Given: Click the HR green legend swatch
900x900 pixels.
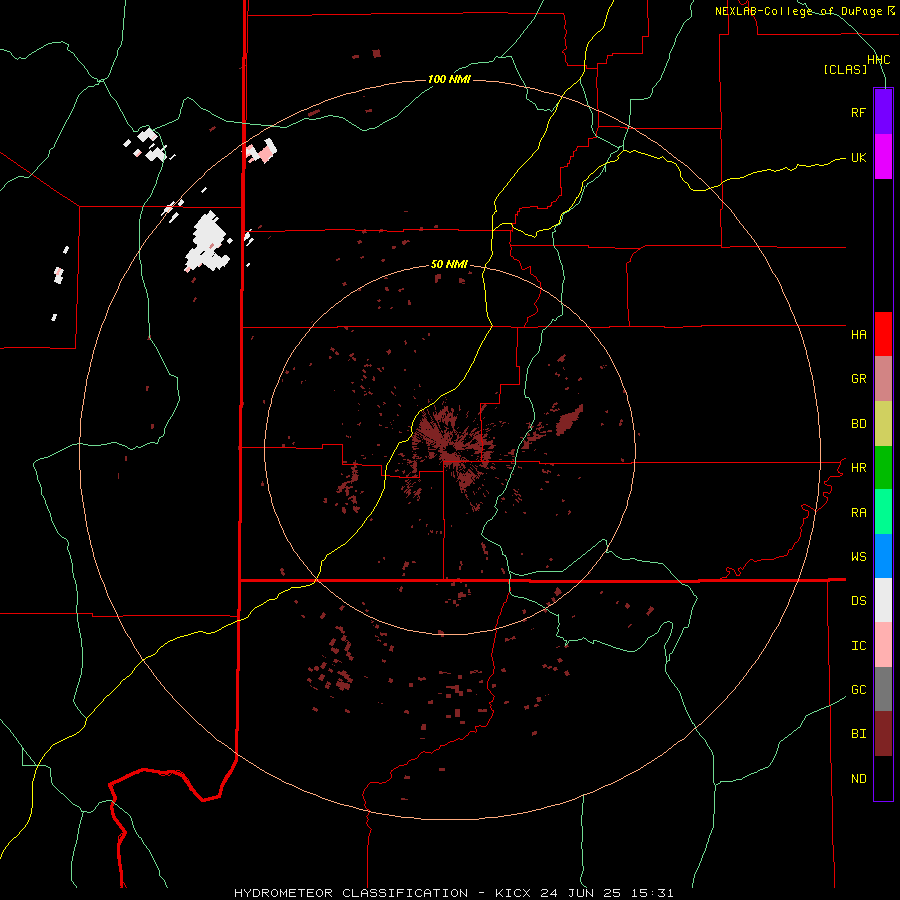Looking at the screenshot, I should [883, 467].
